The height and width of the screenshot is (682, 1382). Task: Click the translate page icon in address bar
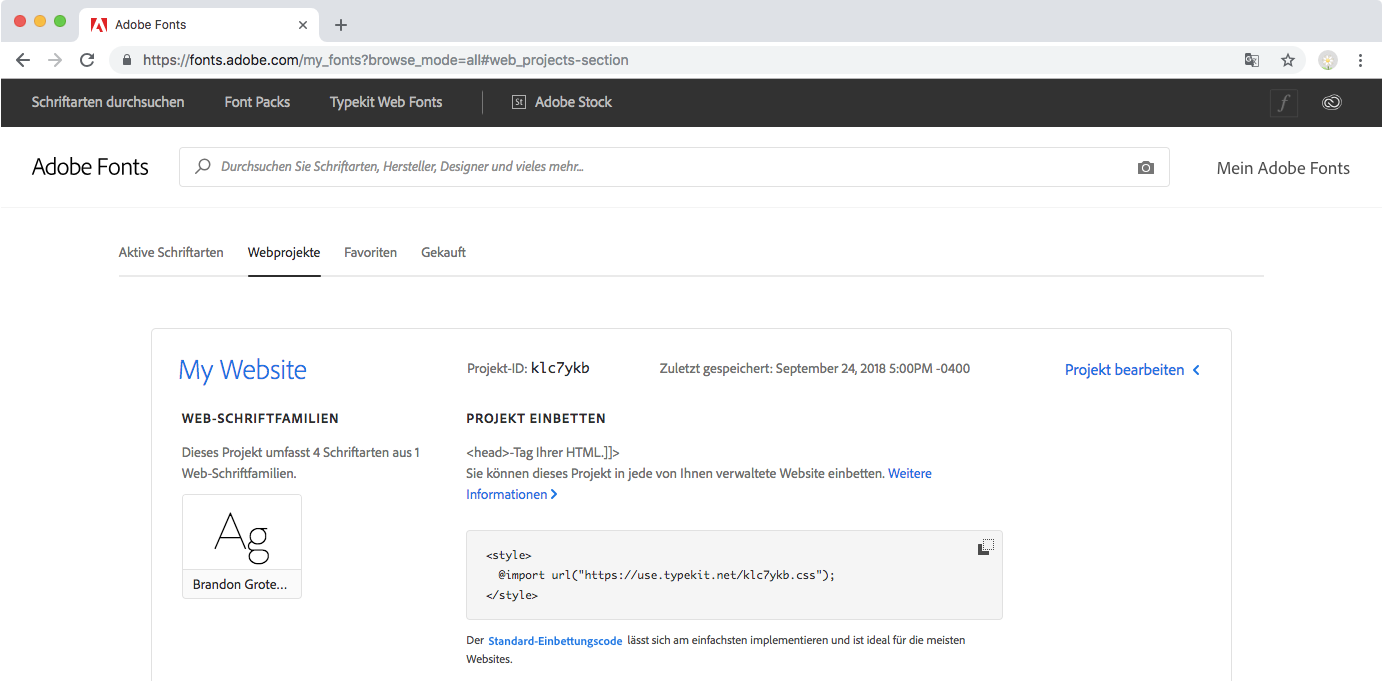point(1252,60)
